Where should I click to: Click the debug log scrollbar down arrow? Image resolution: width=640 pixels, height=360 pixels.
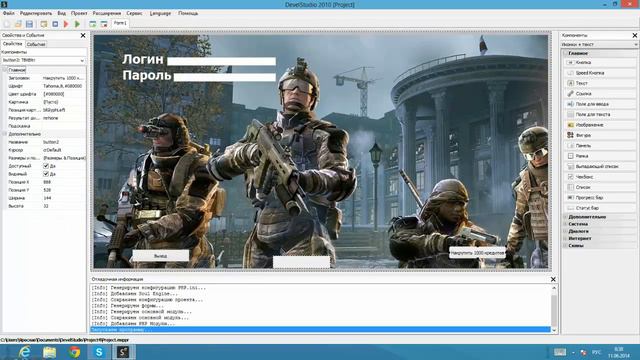pos(554,330)
